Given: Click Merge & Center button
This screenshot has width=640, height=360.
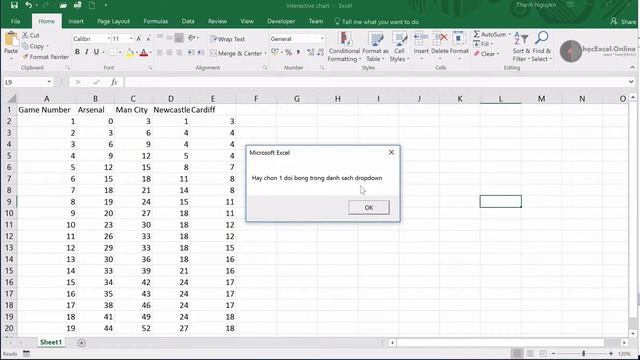Looking at the screenshot, I should pos(236,53).
